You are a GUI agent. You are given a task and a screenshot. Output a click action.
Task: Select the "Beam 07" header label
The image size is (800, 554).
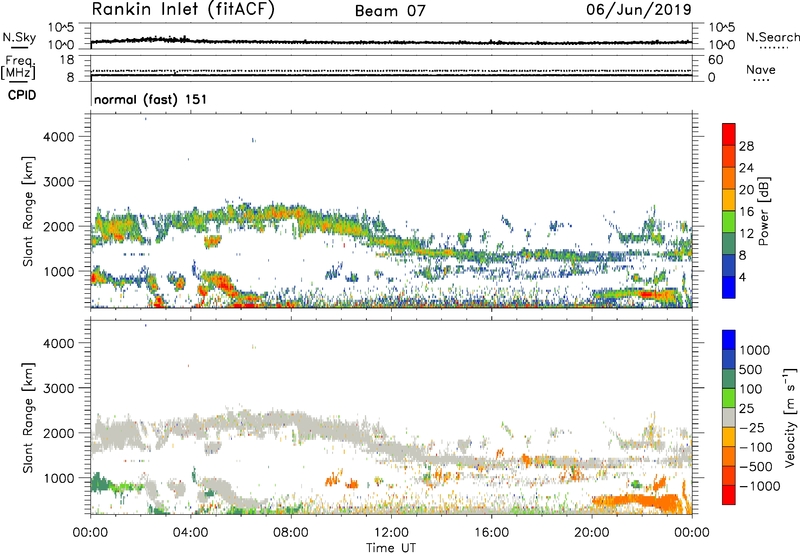[390, 11]
